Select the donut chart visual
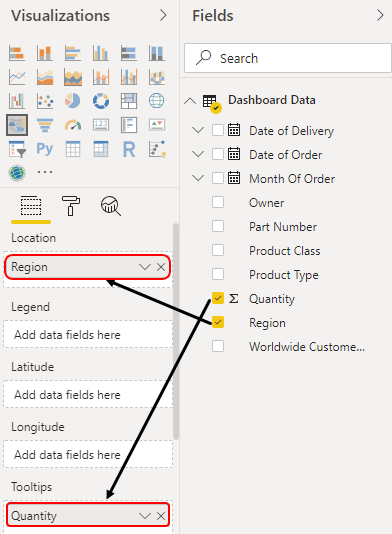The height and width of the screenshot is (534, 392). 100,101
